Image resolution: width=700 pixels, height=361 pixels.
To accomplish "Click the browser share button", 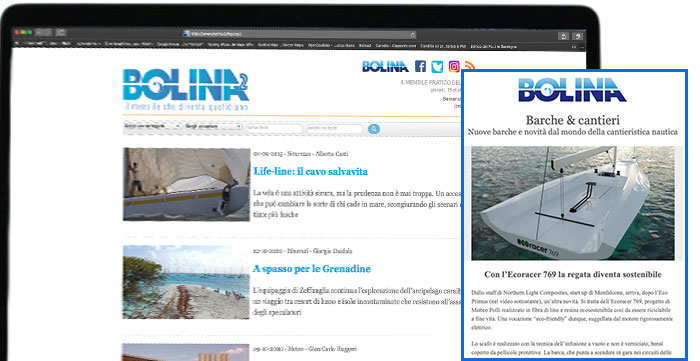I will [563, 36].
